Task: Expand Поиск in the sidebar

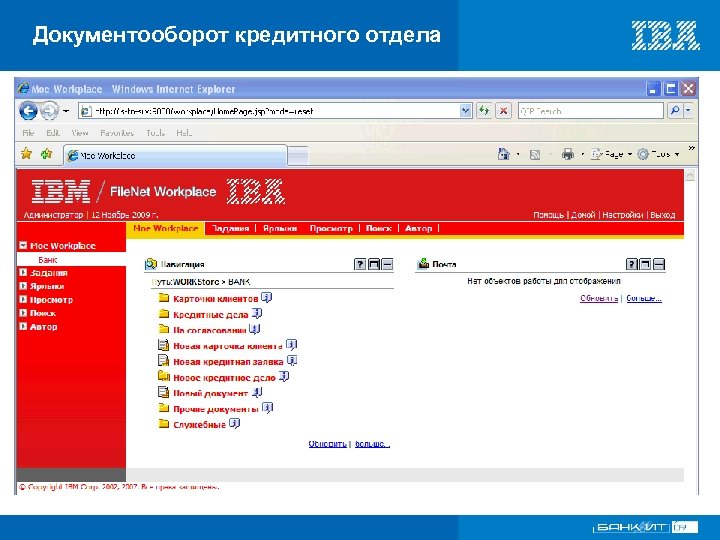Action: coord(23,313)
